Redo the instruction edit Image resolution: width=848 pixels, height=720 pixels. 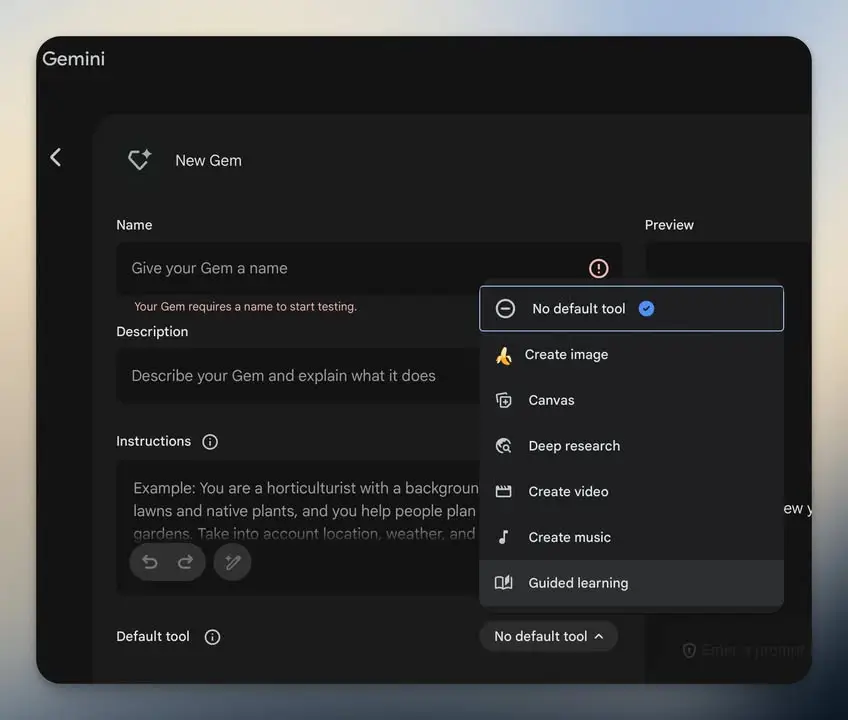186,563
